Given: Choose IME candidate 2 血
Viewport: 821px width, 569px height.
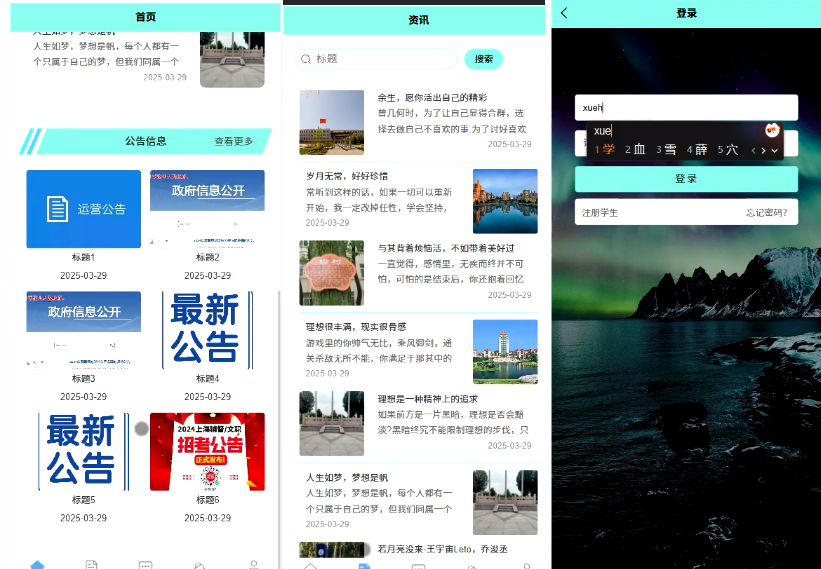Looking at the screenshot, I should (635, 150).
